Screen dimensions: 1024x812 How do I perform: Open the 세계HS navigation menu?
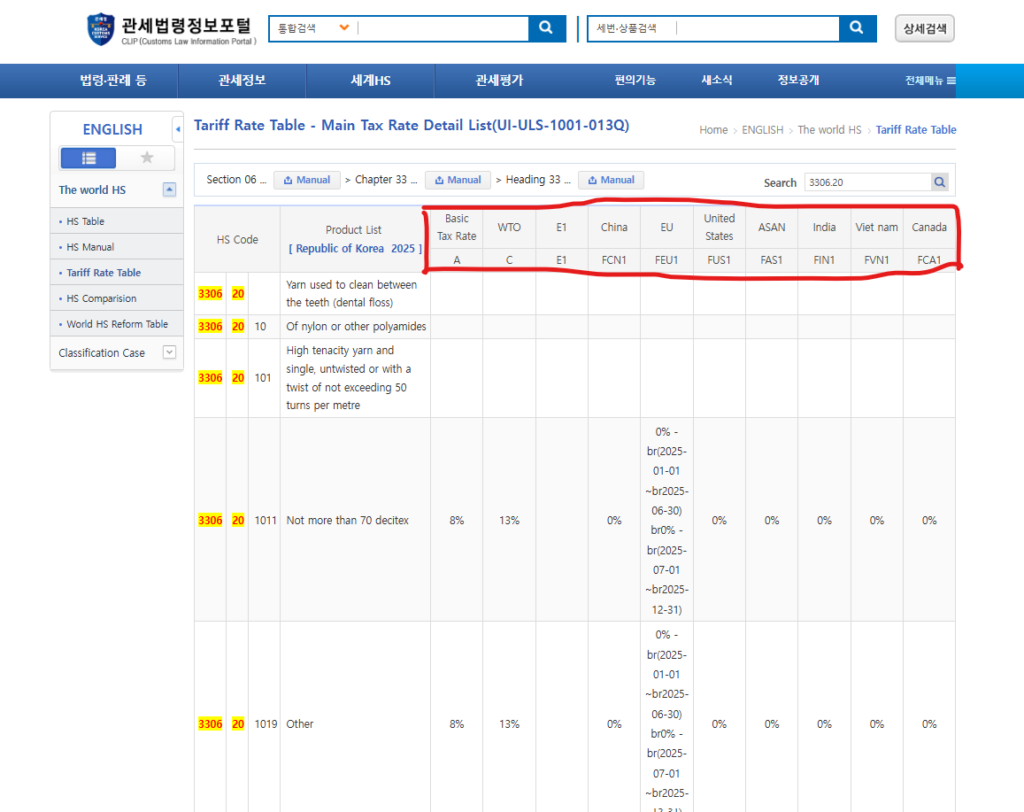[x=370, y=81]
